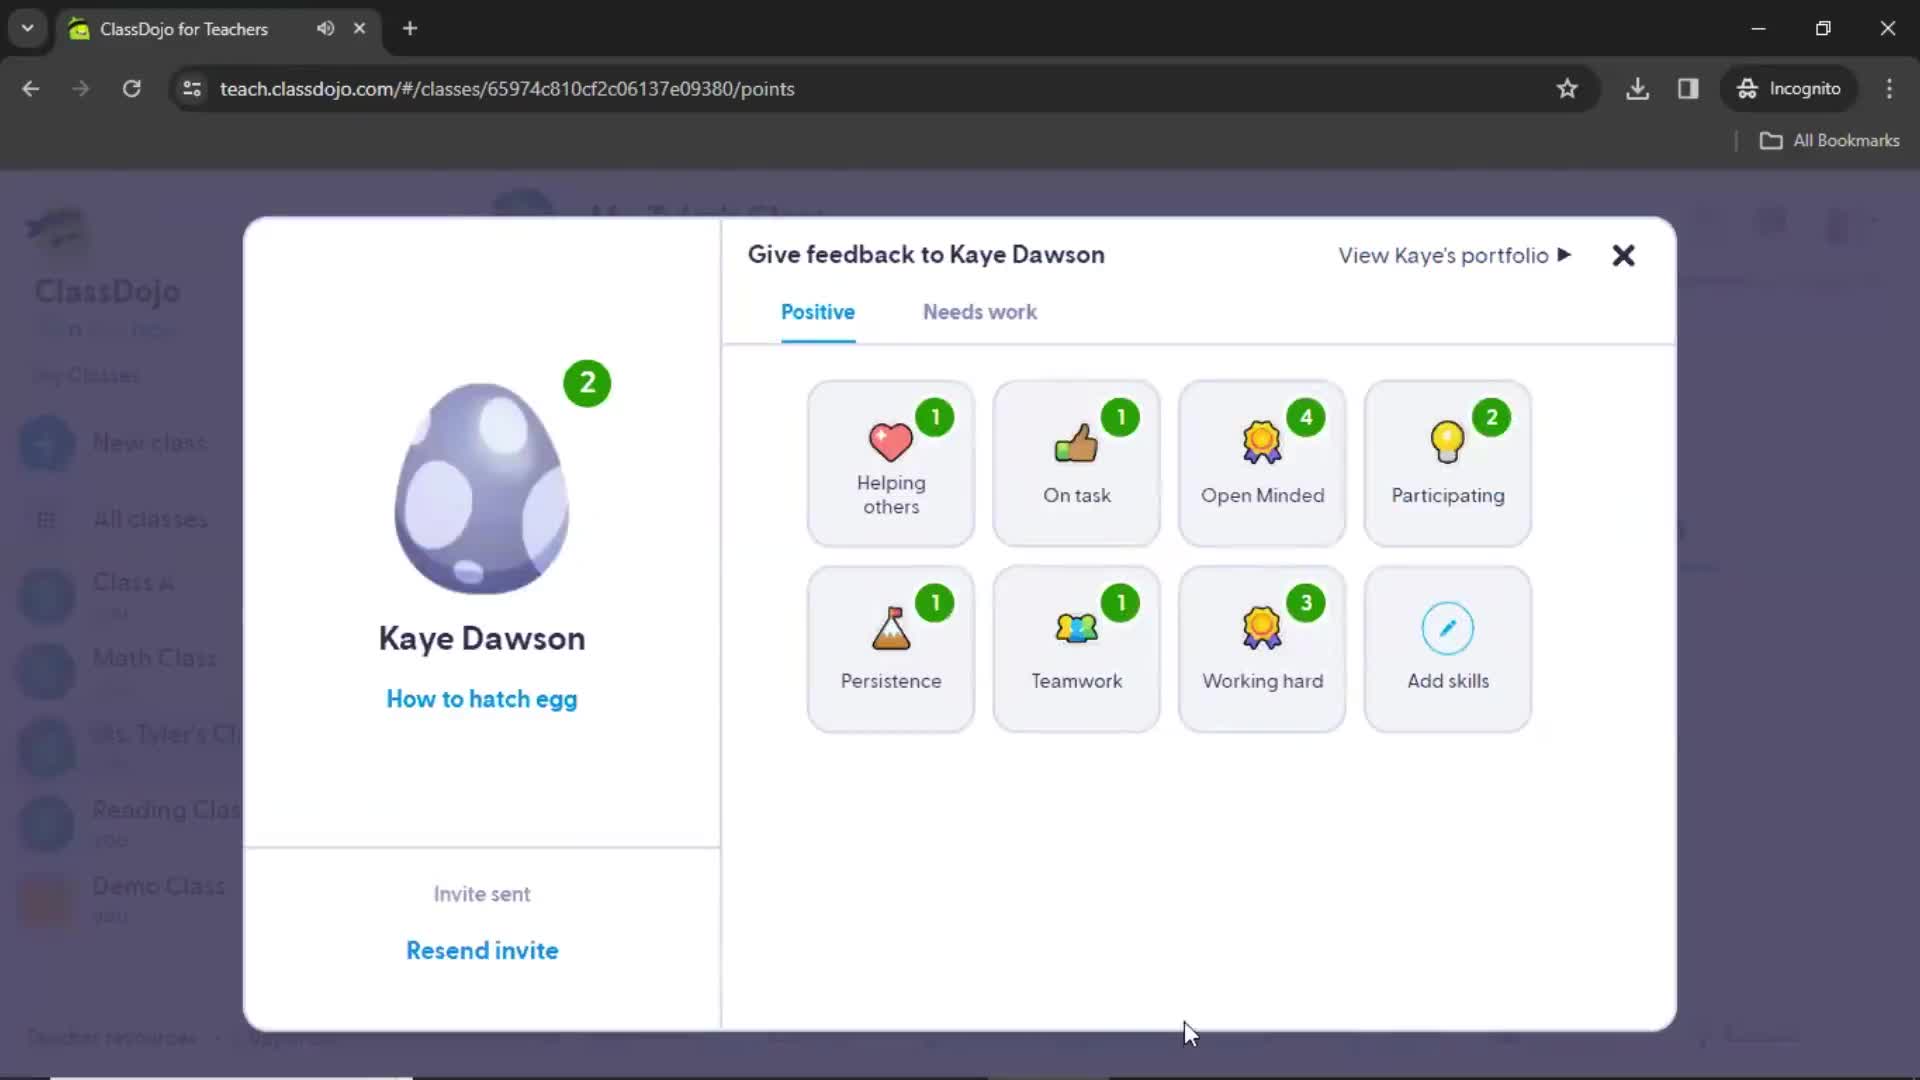Screen dimensions: 1920x1080
Task: Award On task thumbs-up skill
Action: click(x=1076, y=463)
